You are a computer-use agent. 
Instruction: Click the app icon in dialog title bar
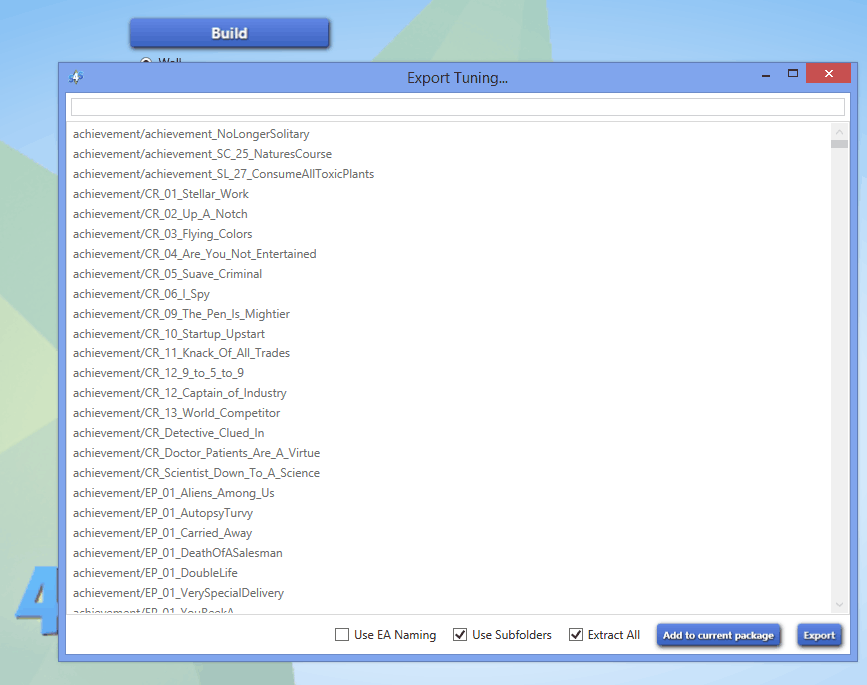point(76,77)
